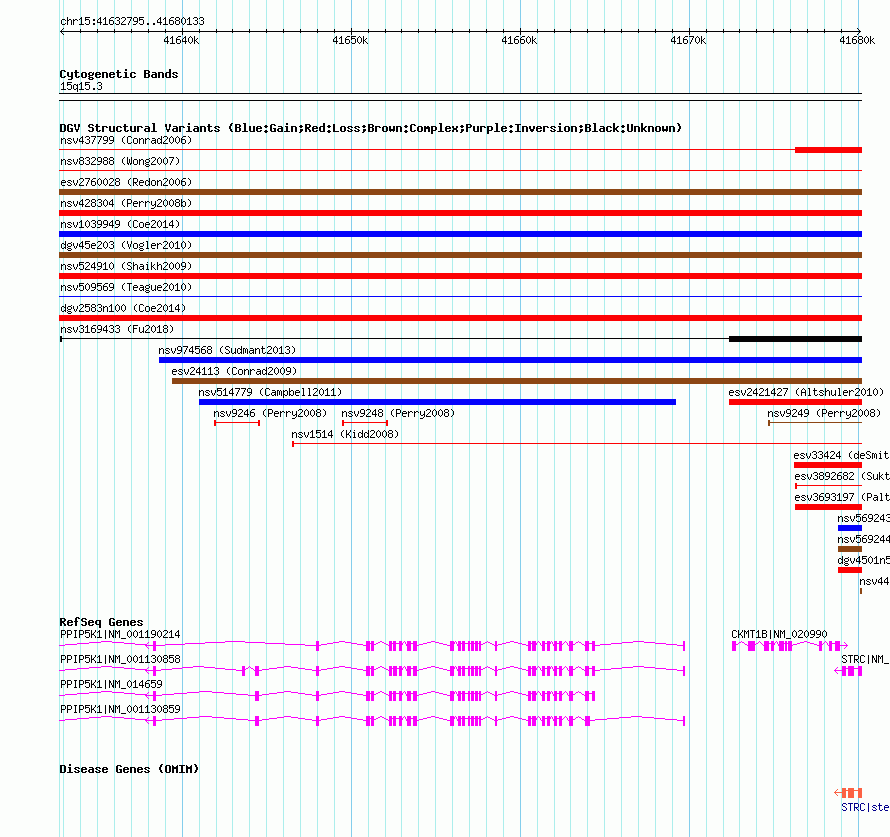
Task: Click the orange STRC OMIM disease gene glyph
Action: 848,793
